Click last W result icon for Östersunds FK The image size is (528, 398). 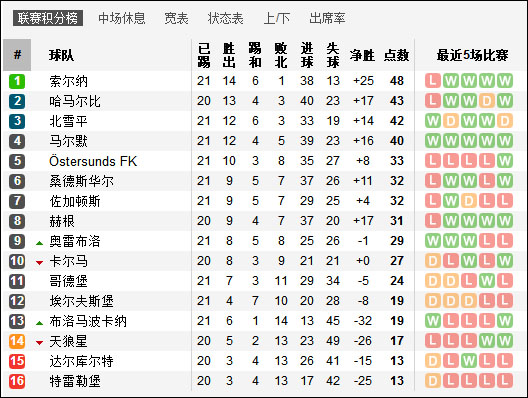pyautogui.click(x=504, y=161)
